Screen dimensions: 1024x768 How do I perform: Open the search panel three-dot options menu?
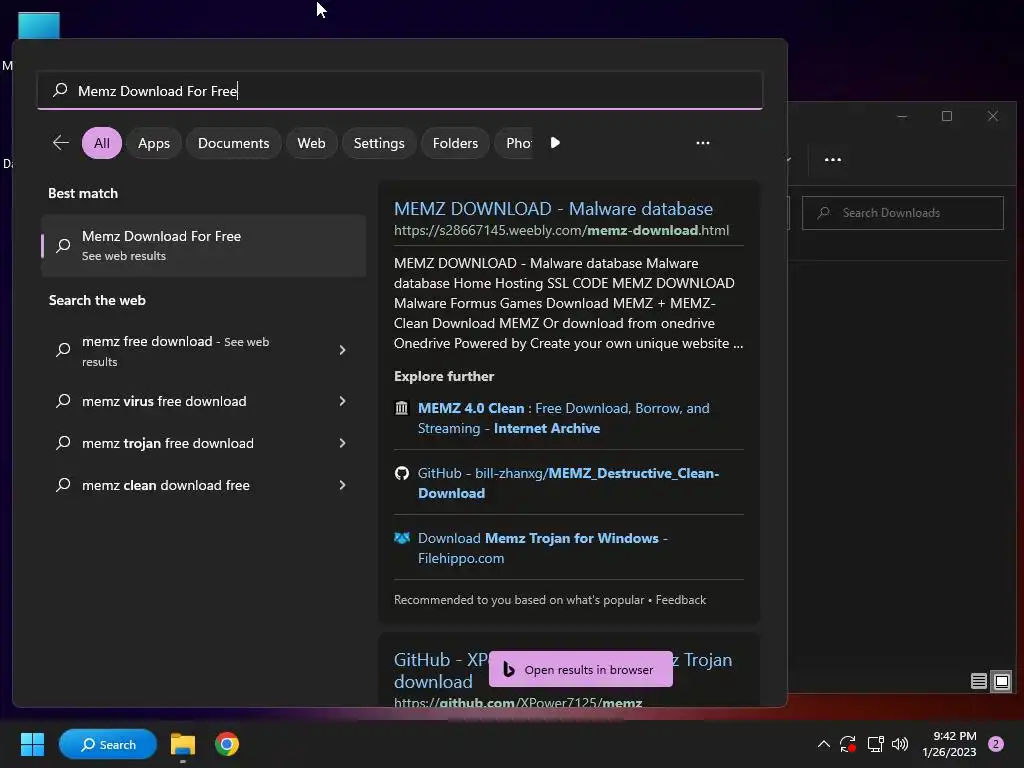pyautogui.click(x=703, y=143)
